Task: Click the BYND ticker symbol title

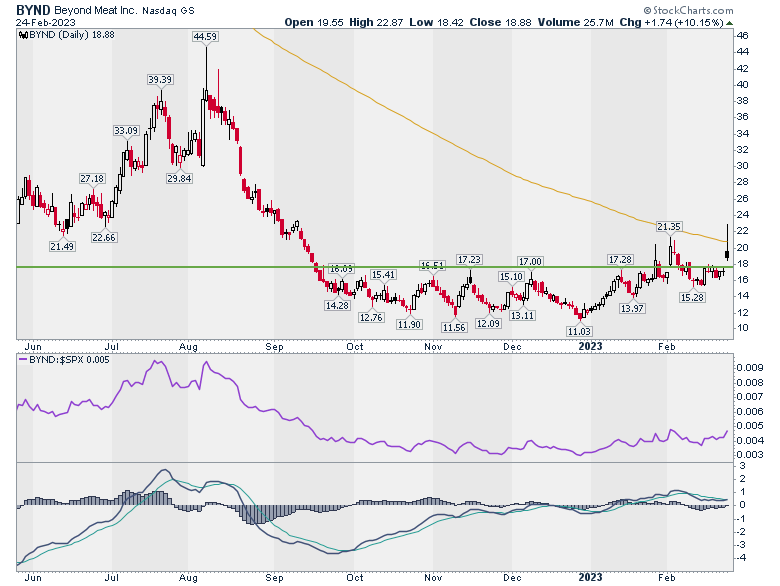Action: coord(33,9)
